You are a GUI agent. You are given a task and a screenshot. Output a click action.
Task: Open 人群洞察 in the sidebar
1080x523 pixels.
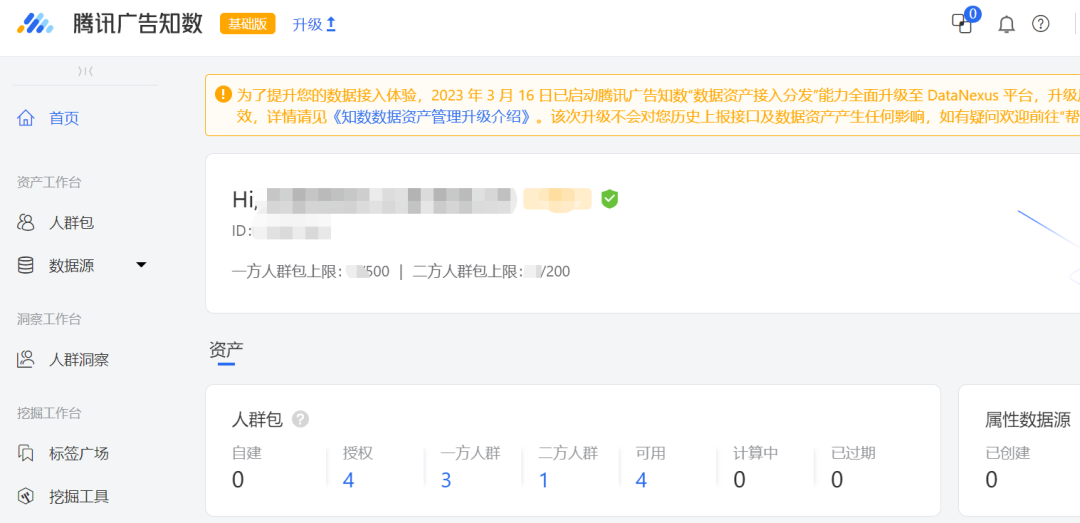pos(79,360)
